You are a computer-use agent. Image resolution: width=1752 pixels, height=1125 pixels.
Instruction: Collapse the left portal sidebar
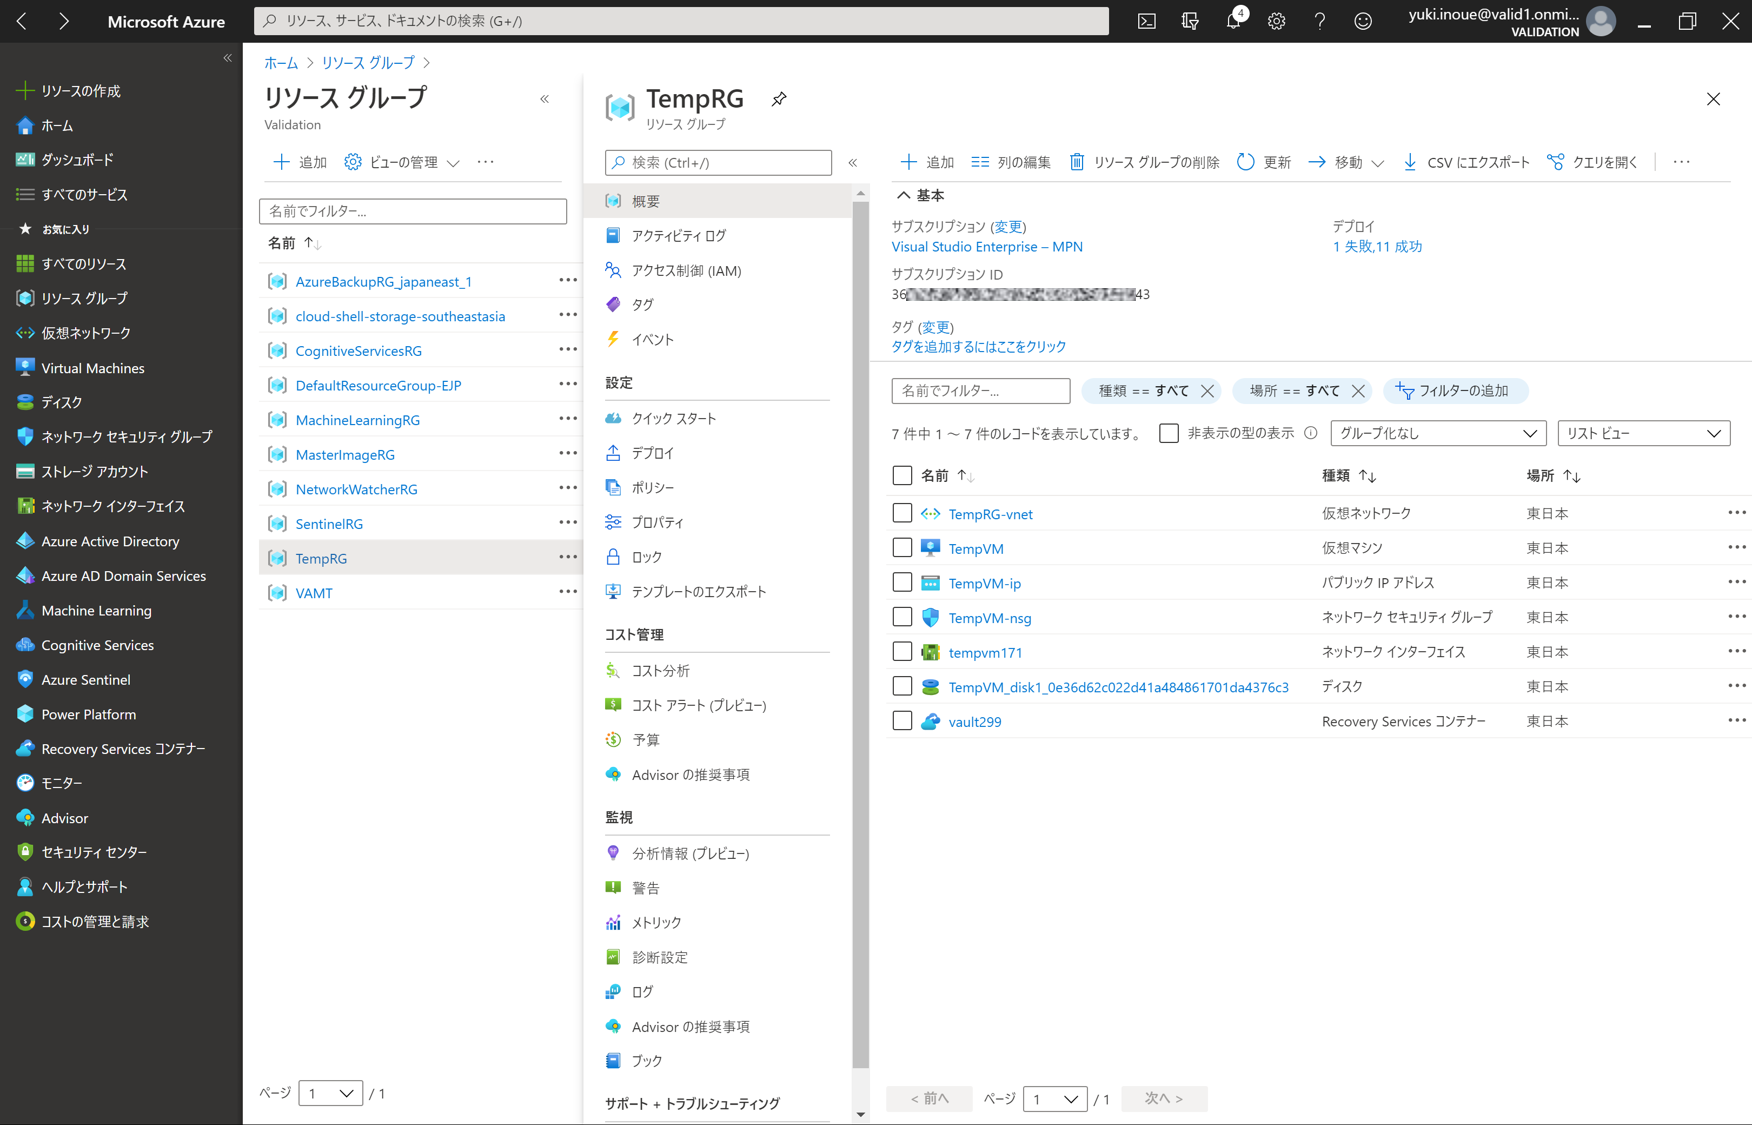pyautogui.click(x=228, y=58)
